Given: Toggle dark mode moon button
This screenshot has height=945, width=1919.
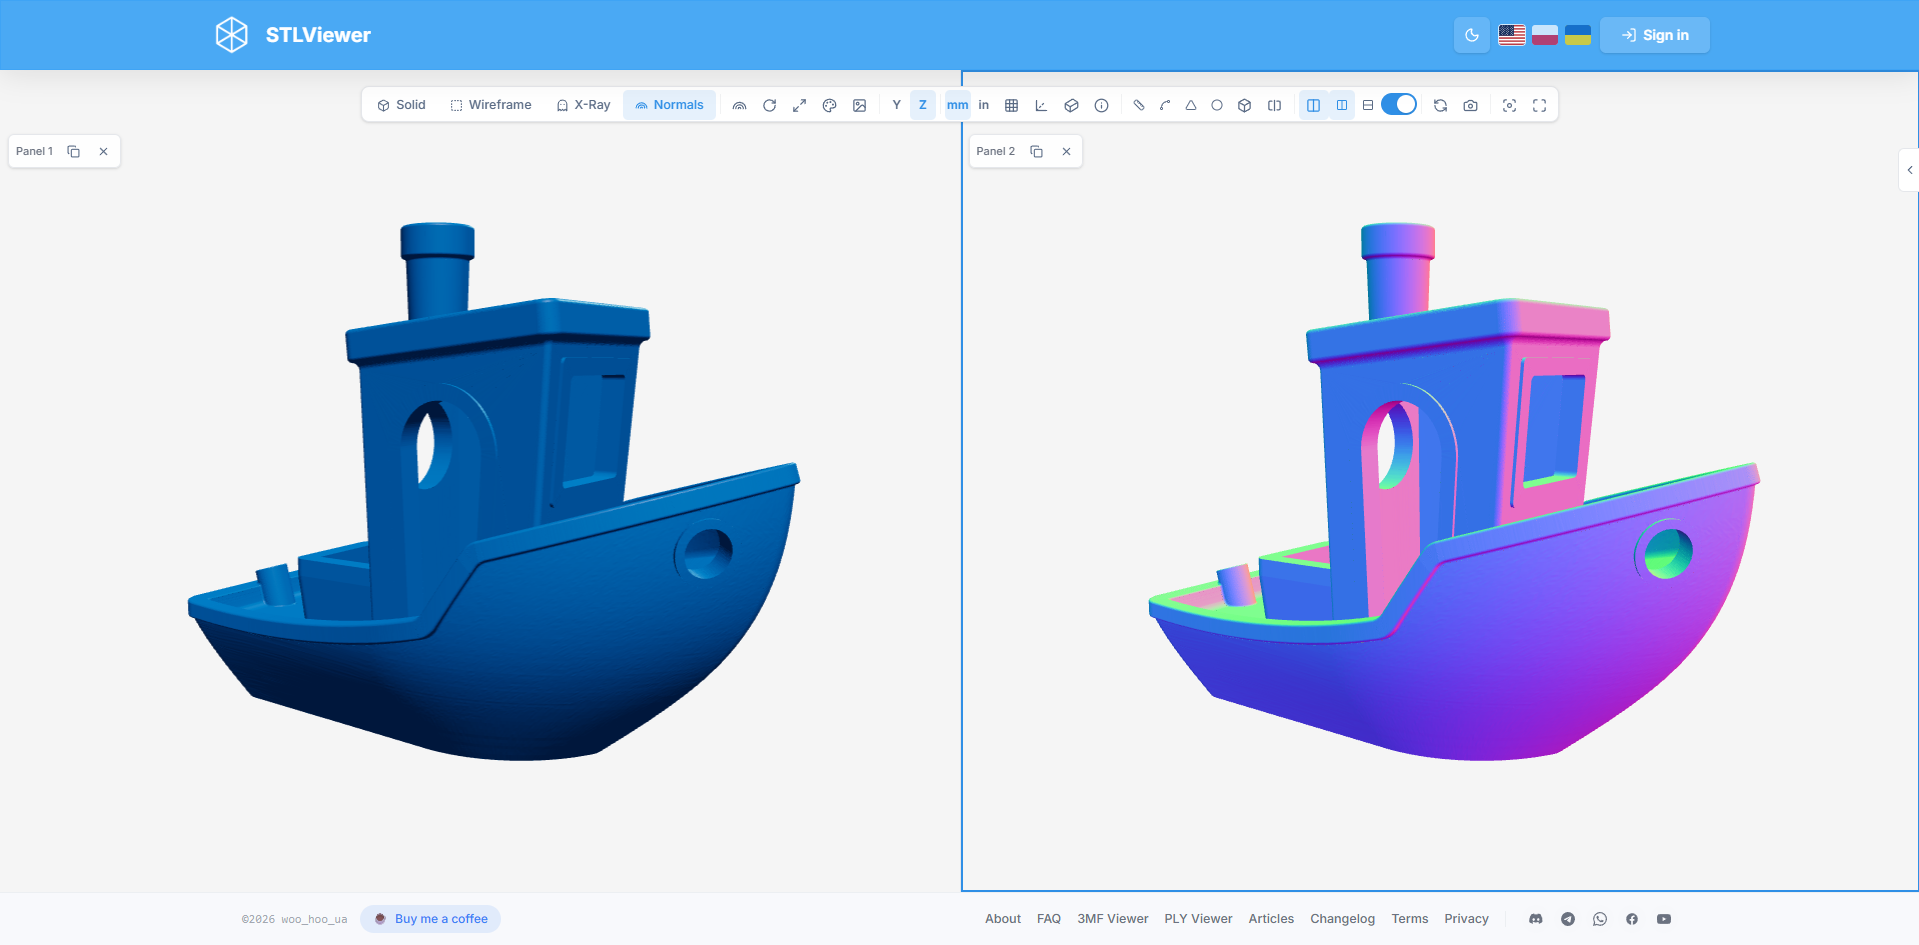Looking at the screenshot, I should pos(1472,35).
